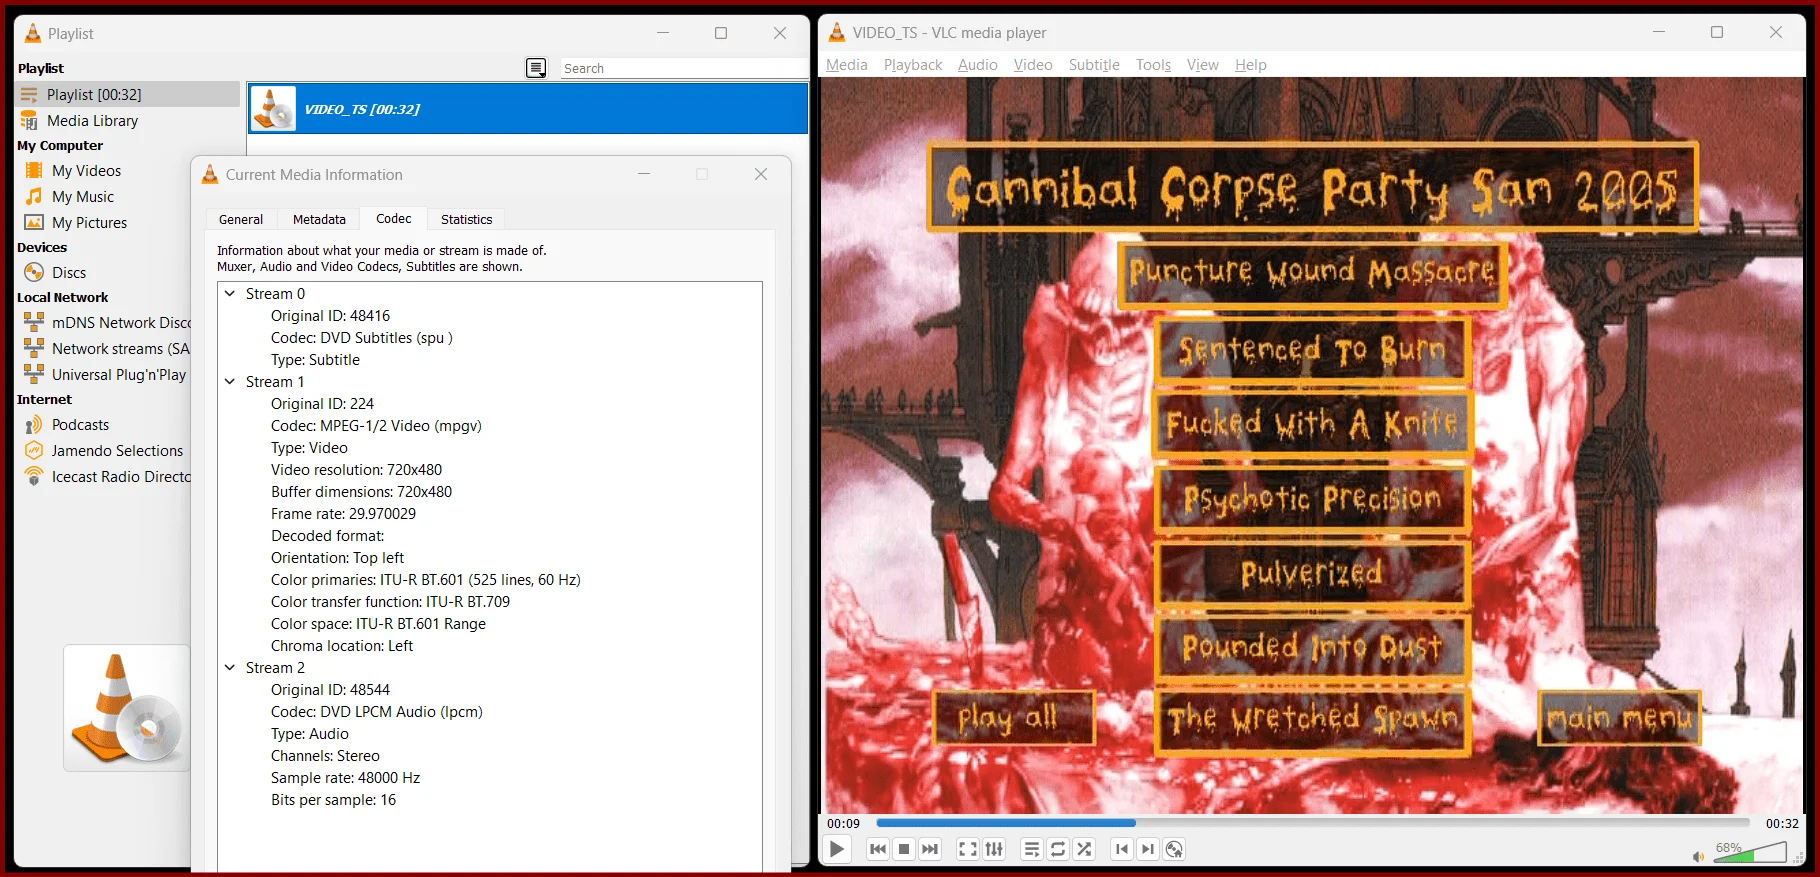Viewport: 1820px width, 877px height.
Task: Collapse the Stream 1 node
Action: (x=230, y=382)
